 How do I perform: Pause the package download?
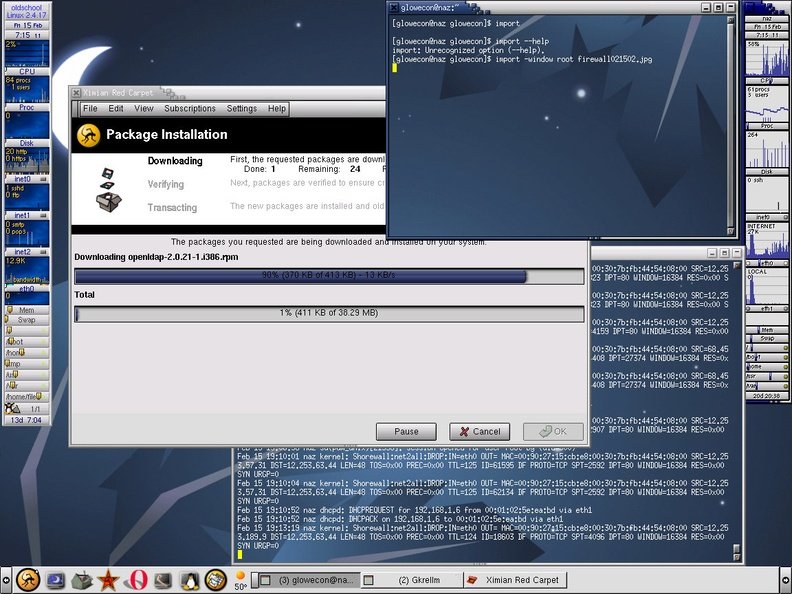[406, 431]
